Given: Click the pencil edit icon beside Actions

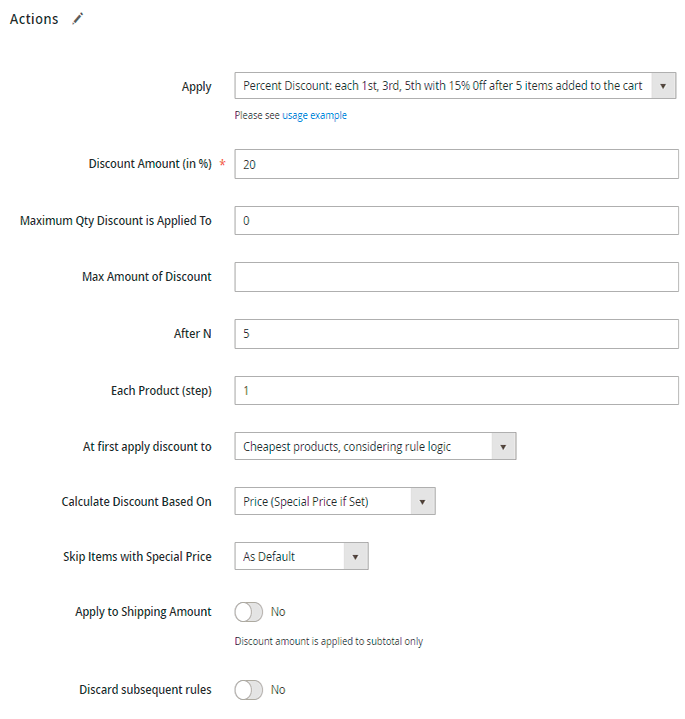Looking at the screenshot, I should coord(78,19).
